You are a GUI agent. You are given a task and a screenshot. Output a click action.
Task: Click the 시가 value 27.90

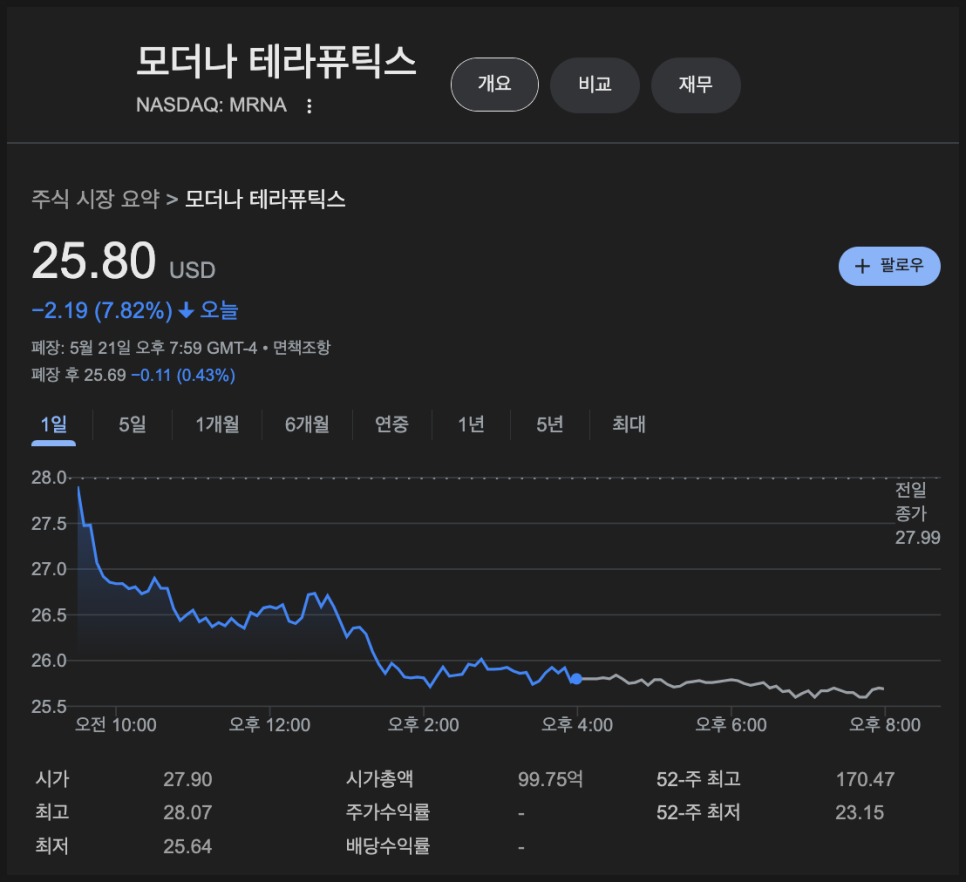coord(187,779)
